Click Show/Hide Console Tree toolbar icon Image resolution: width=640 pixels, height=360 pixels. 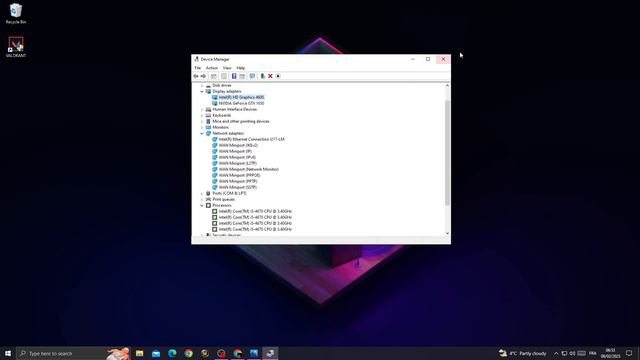tap(213, 76)
